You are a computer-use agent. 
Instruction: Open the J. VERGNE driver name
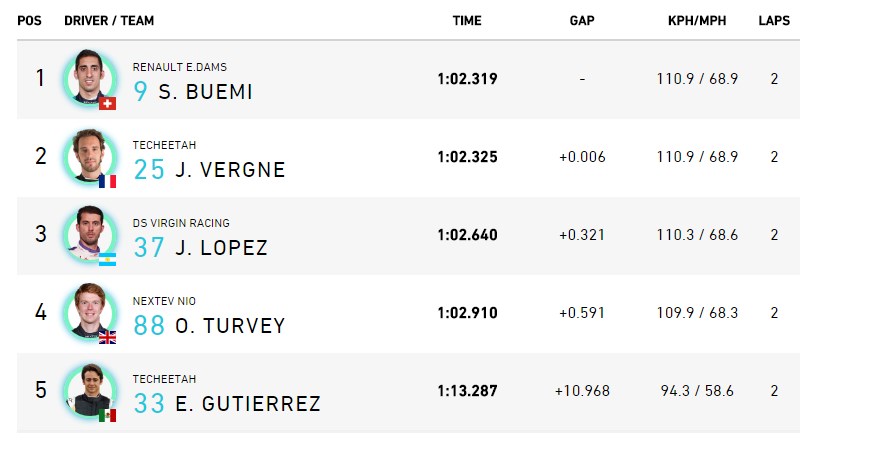click(x=230, y=170)
